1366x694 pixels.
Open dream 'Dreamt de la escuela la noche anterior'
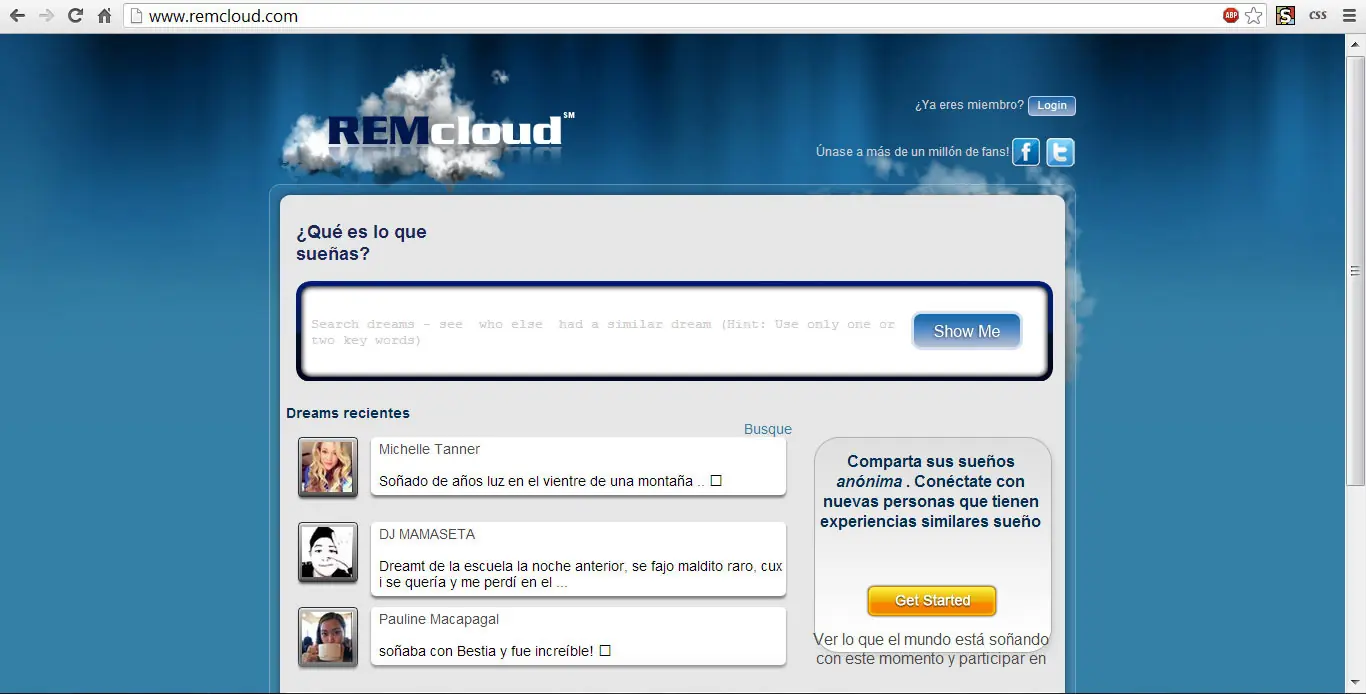(580, 574)
